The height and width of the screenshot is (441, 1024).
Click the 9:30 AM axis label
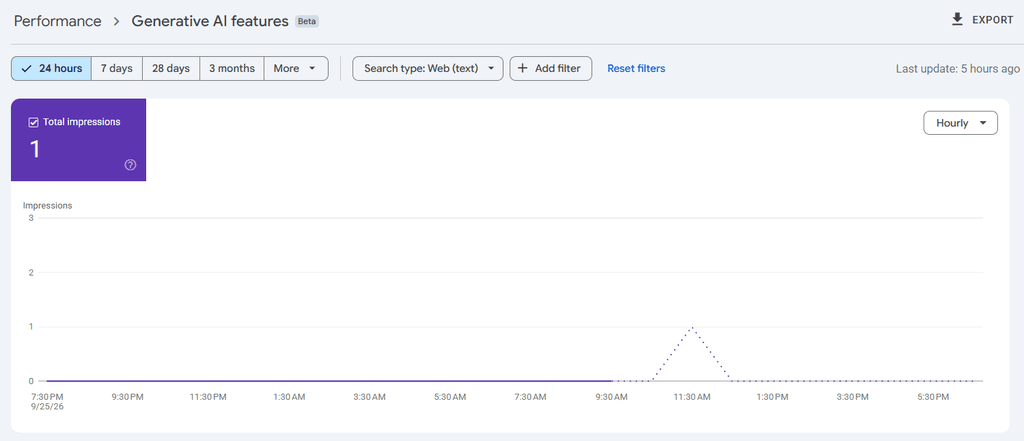click(611, 397)
